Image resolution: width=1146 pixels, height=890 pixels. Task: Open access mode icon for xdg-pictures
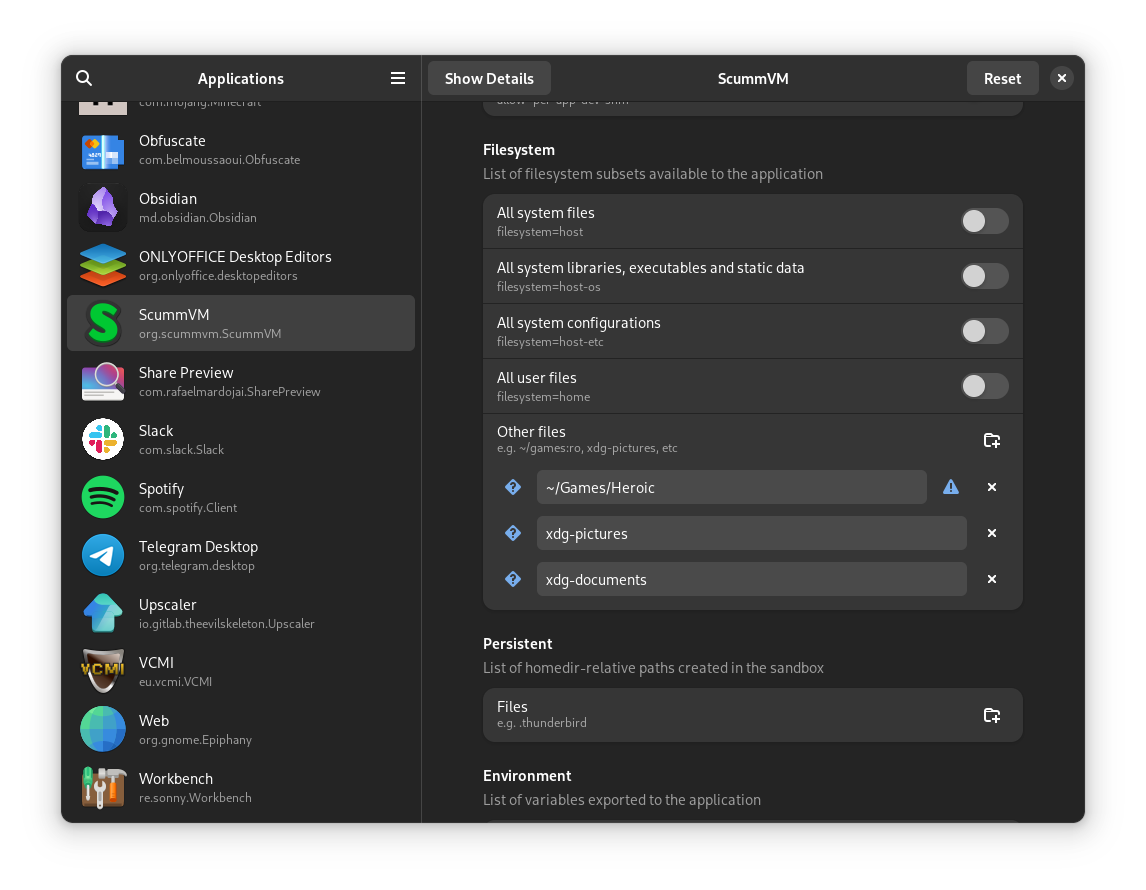[x=513, y=533]
